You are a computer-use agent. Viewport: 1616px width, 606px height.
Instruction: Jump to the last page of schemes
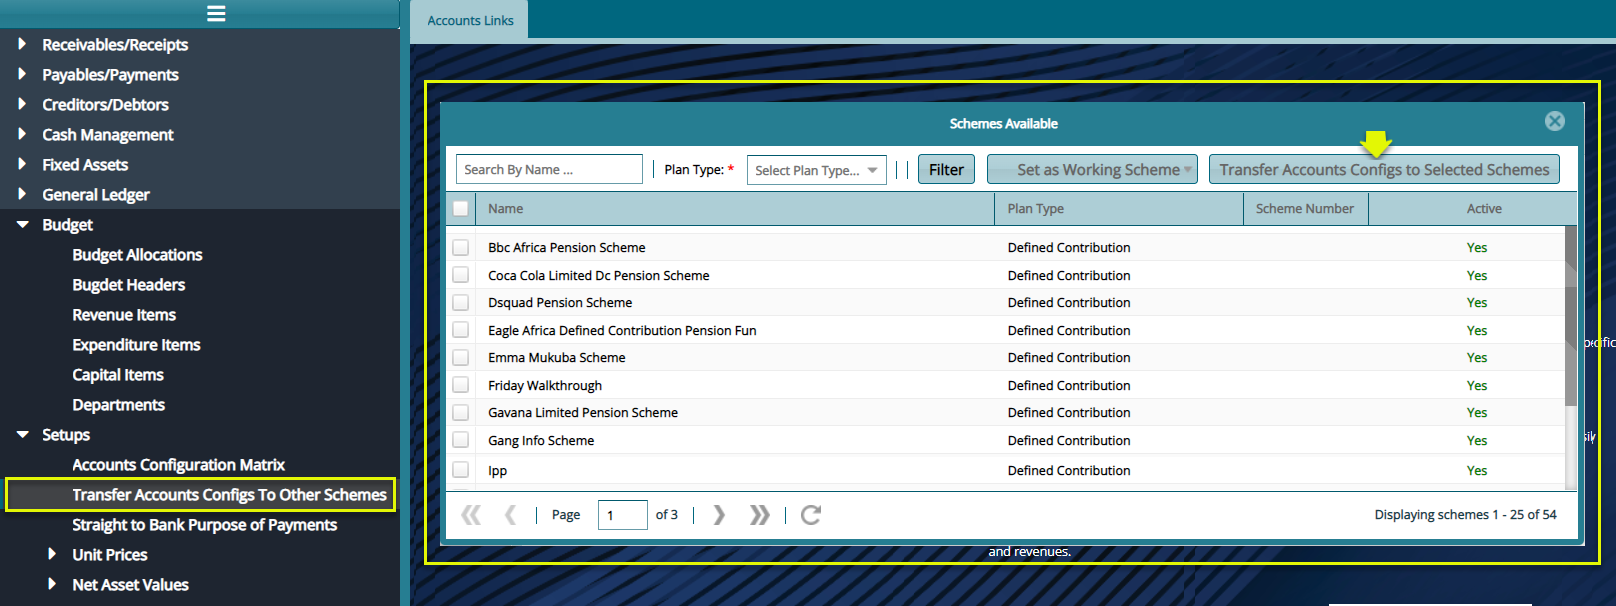click(x=760, y=515)
